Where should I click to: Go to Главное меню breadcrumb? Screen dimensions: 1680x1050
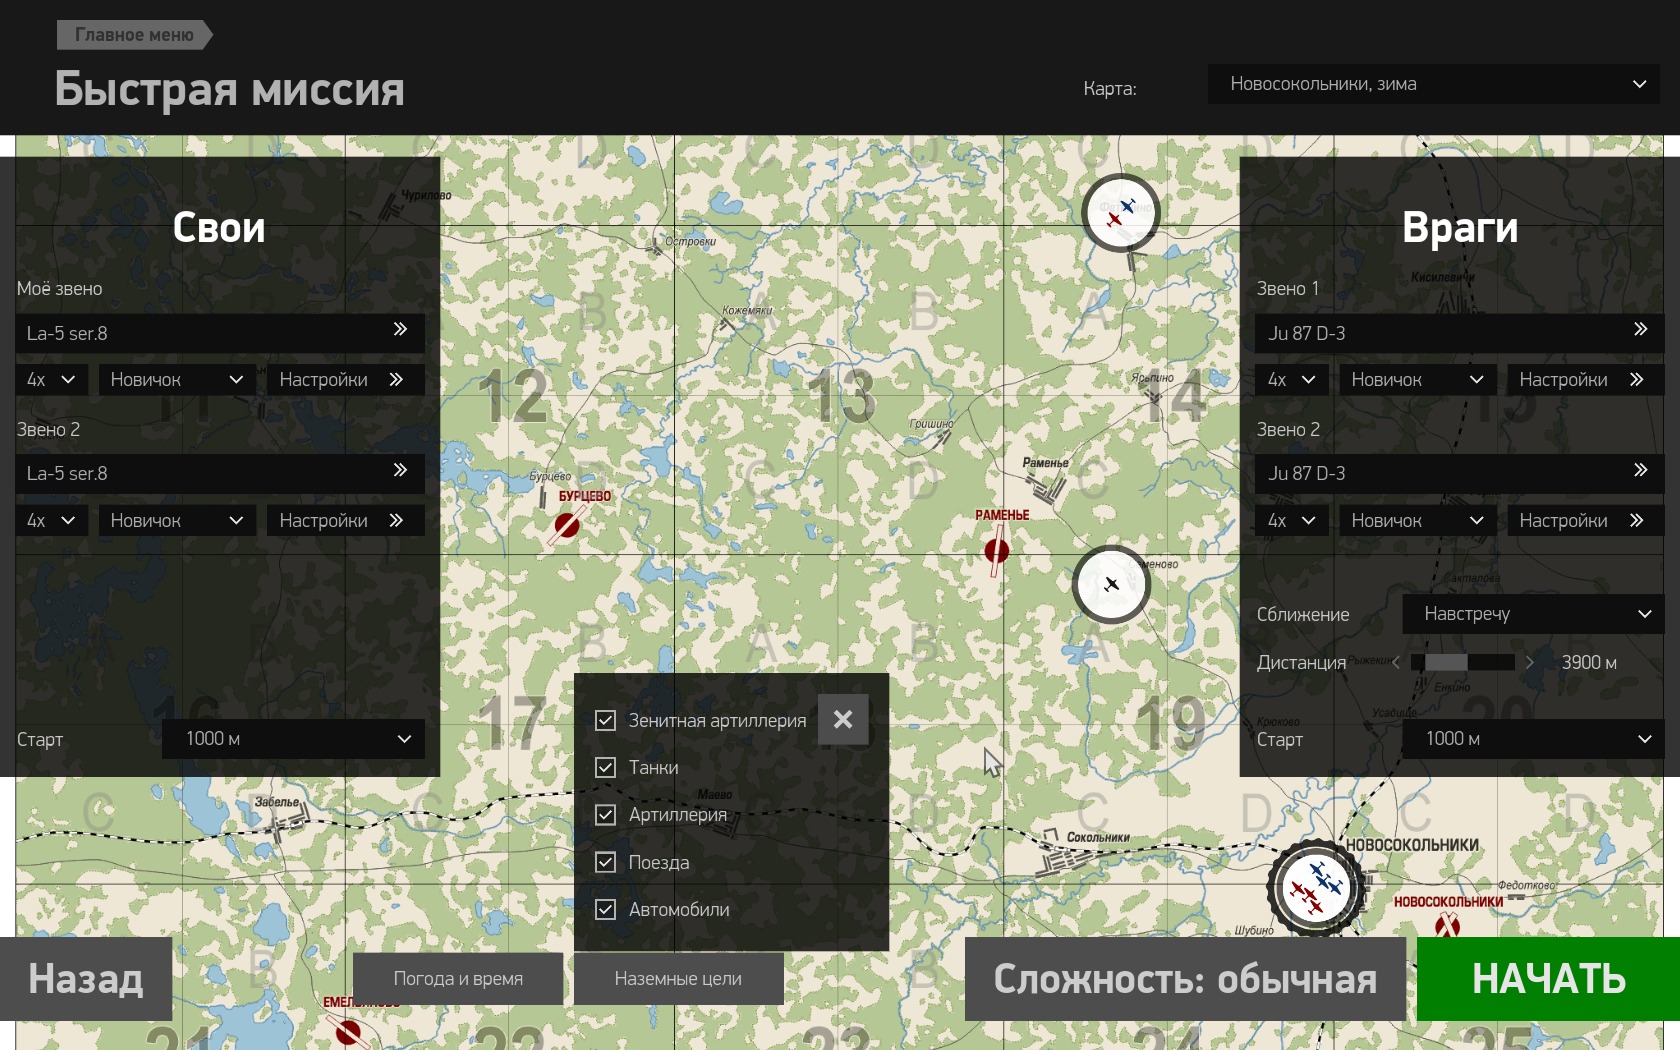pos(134,35)
